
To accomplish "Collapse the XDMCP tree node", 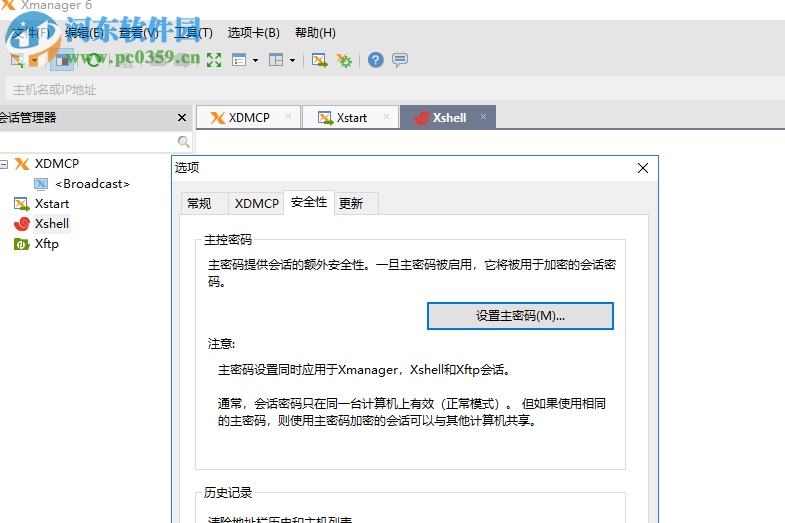I will pos(4,164).
